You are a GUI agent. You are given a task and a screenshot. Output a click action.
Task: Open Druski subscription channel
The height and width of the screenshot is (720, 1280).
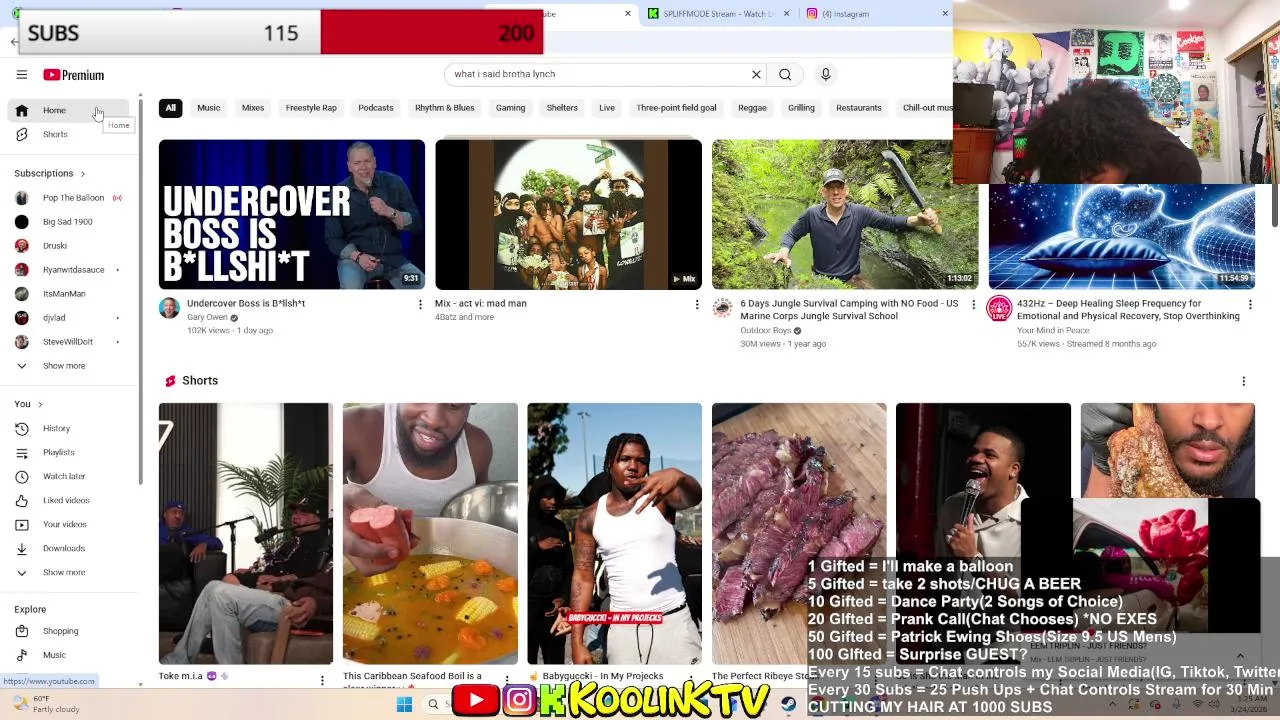(x=68, y=246)
